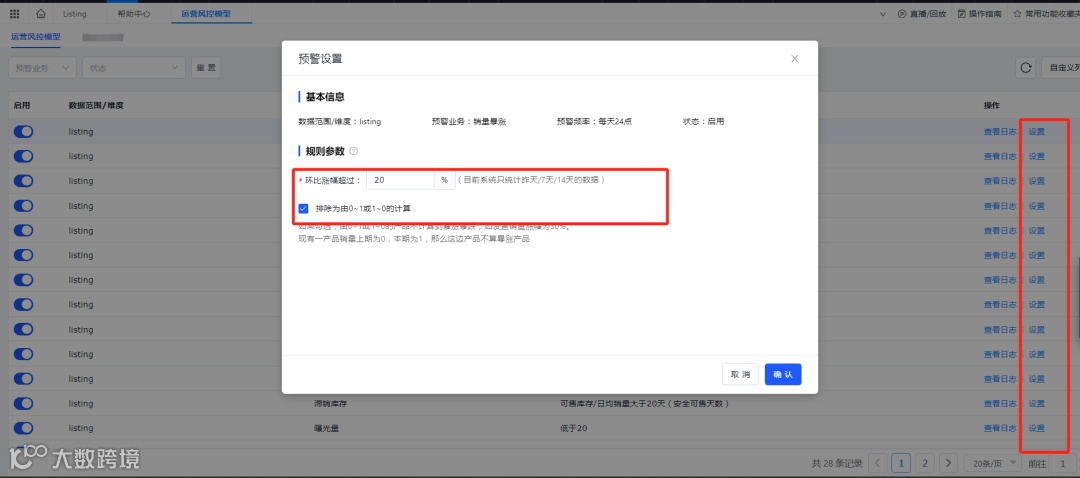Open the 状态 filter dropdown
The image size is (1080, 478).
[x=134, y=67]
